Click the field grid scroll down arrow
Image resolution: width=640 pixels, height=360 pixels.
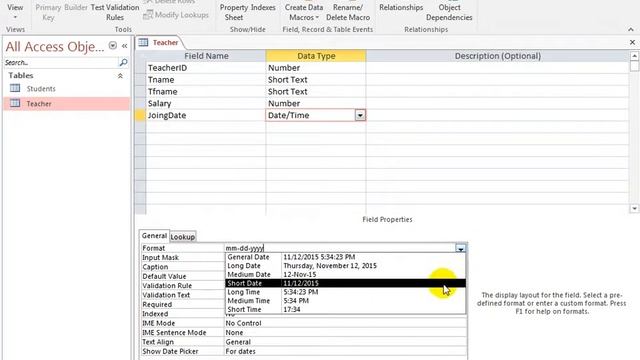point(634,209)
